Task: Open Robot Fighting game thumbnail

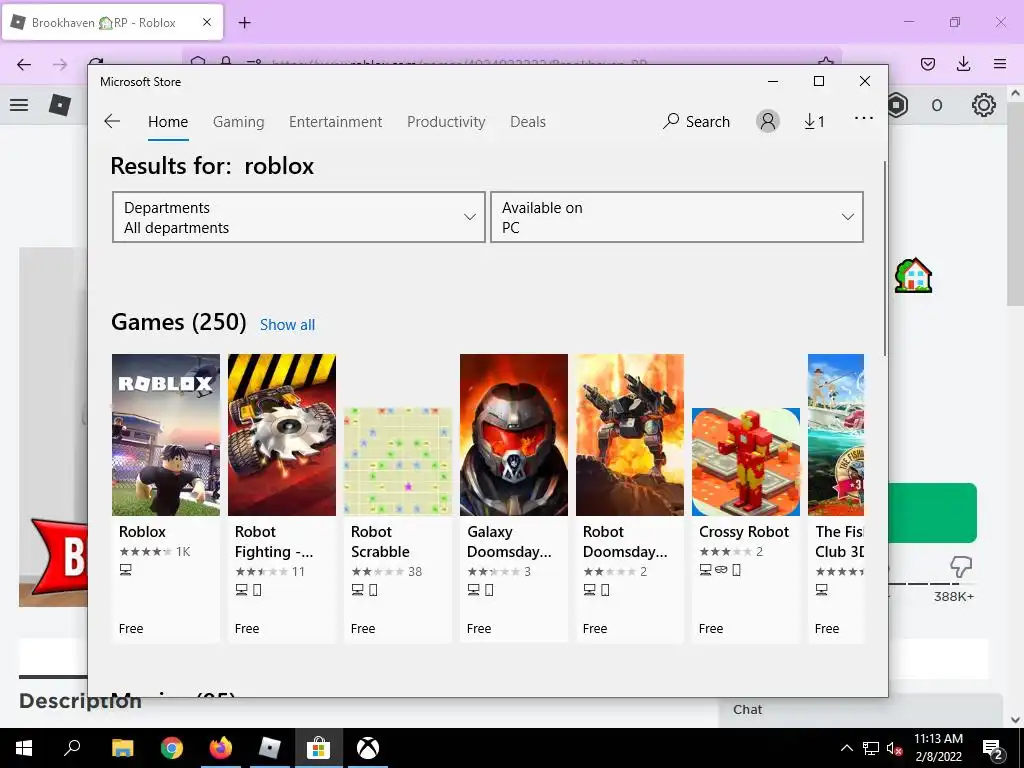Action: (282, 435)
